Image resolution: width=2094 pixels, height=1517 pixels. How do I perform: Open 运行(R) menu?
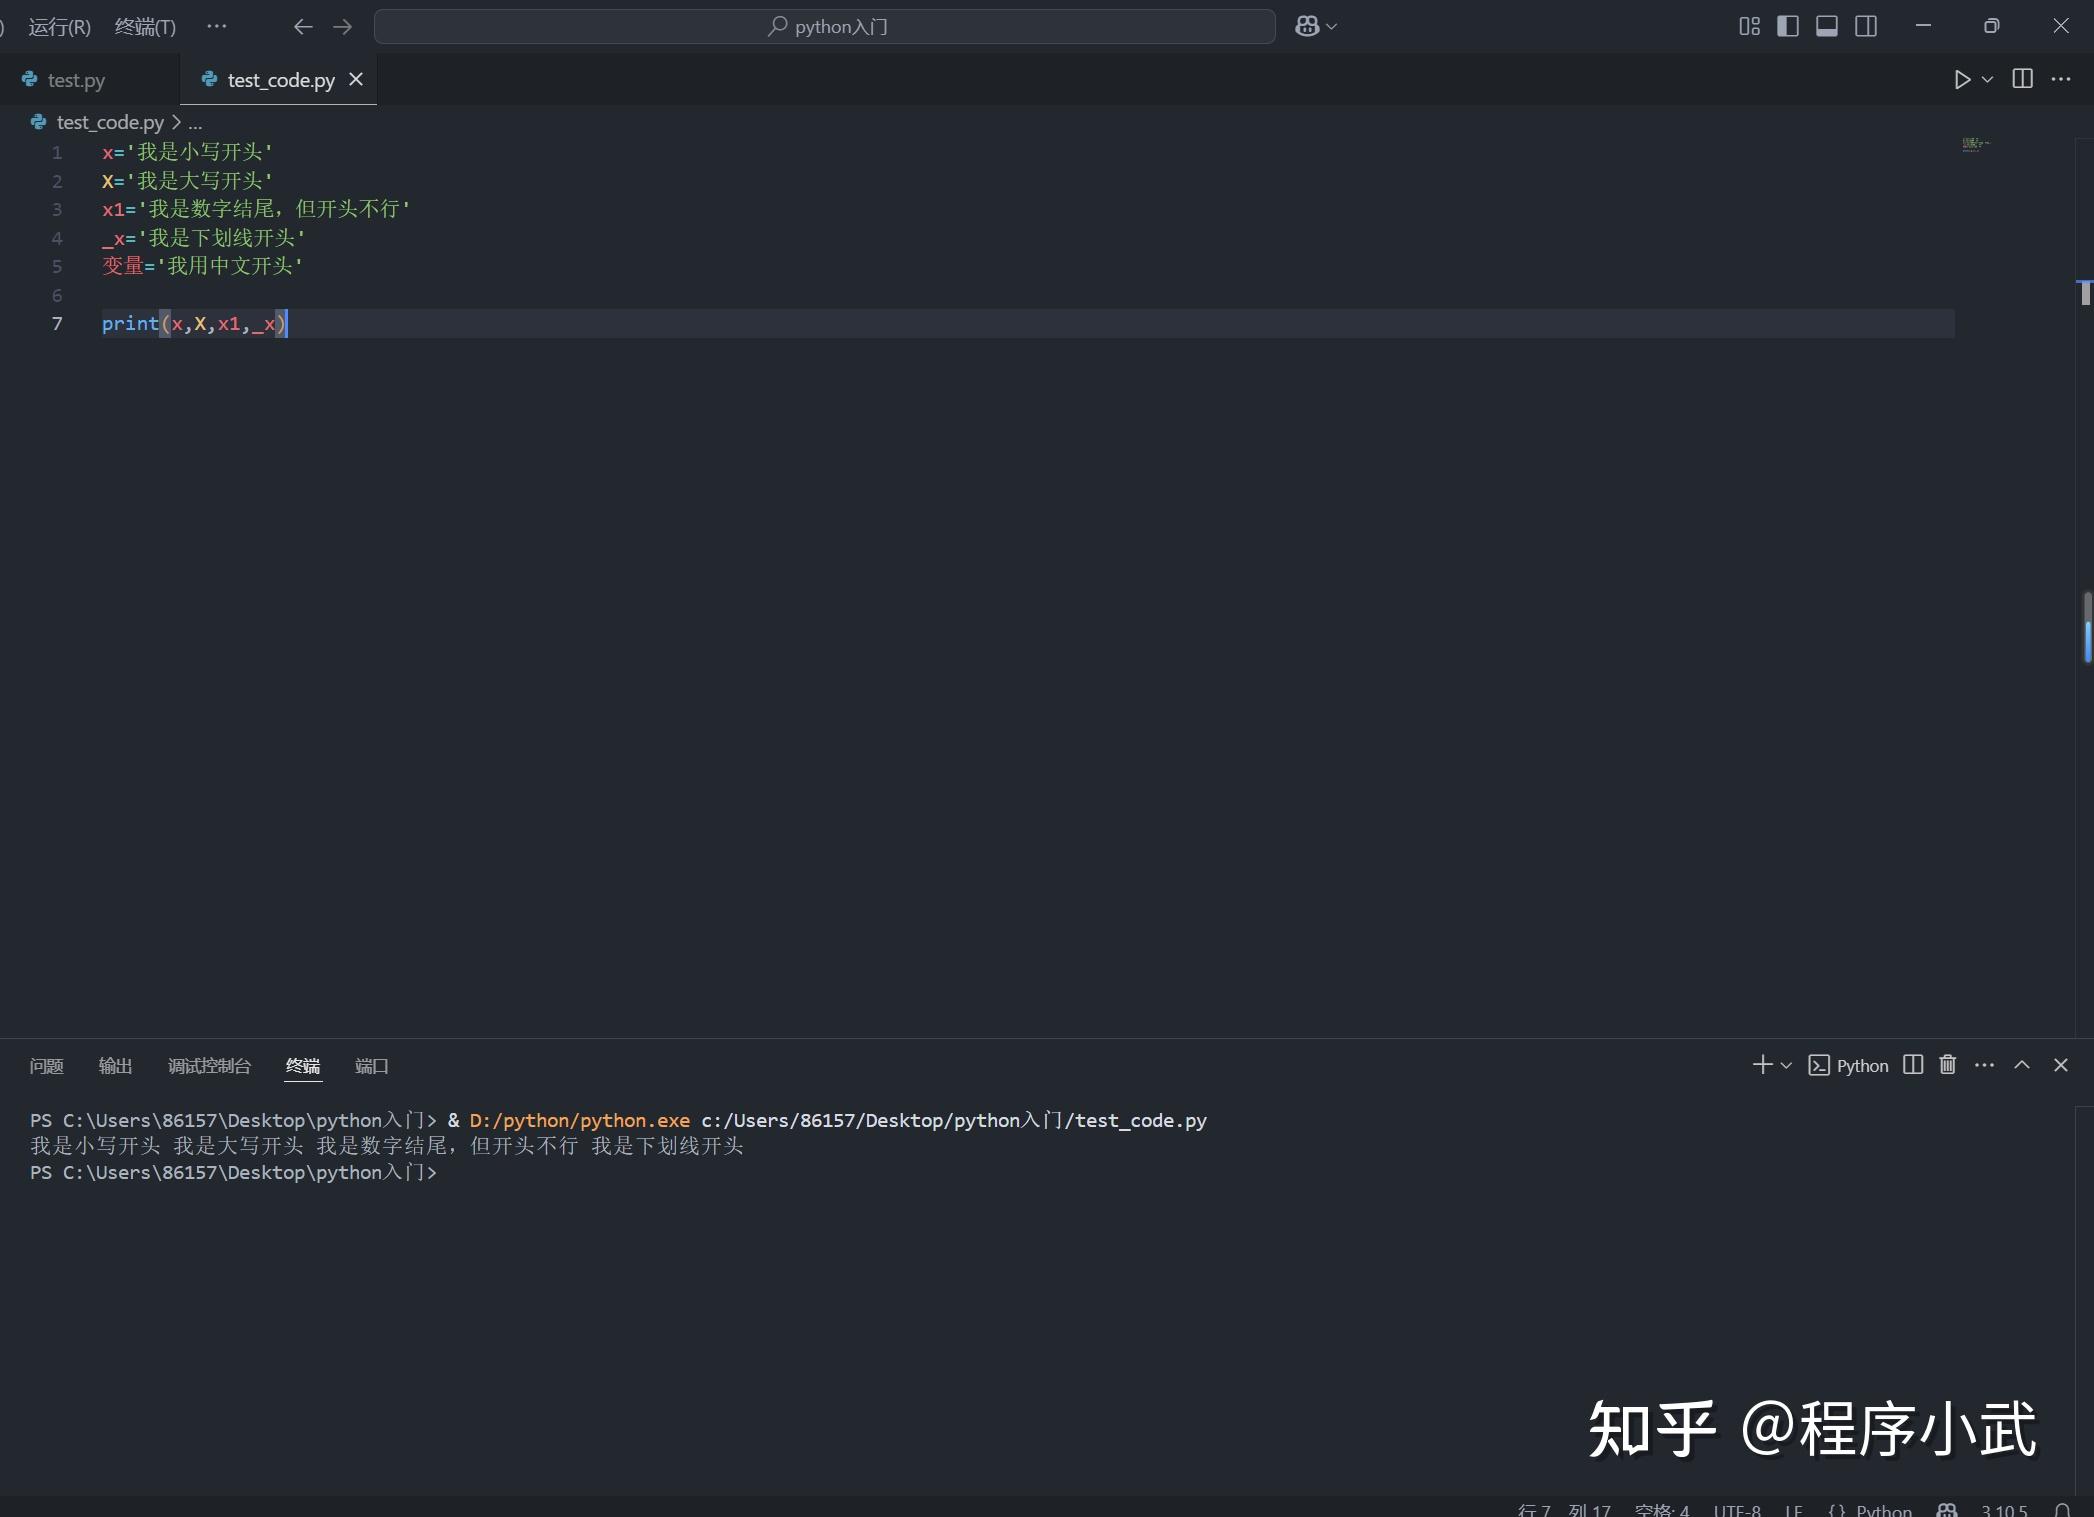click(x=59, y=27)
